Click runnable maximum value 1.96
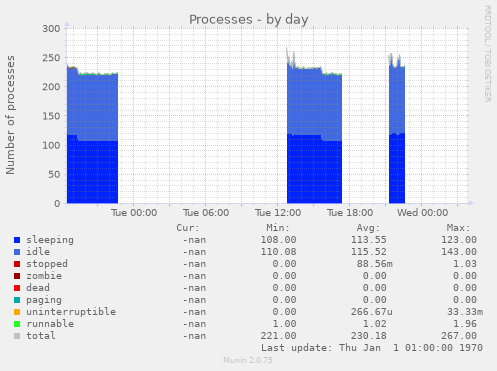The width and height of the screenshot is (497, 371). coord(465,324)
